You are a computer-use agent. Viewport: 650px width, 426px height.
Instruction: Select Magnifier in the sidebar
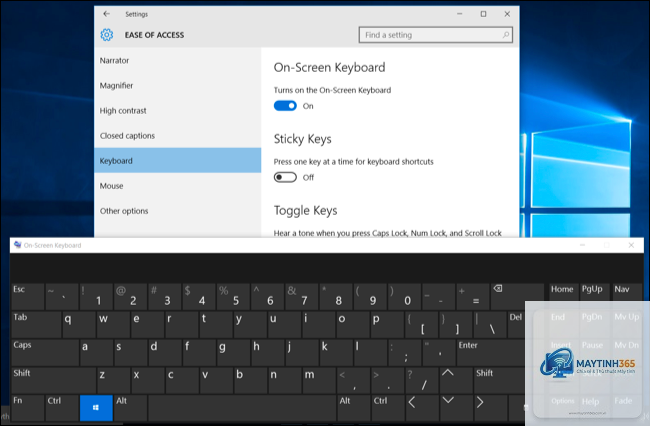[177, 85]
